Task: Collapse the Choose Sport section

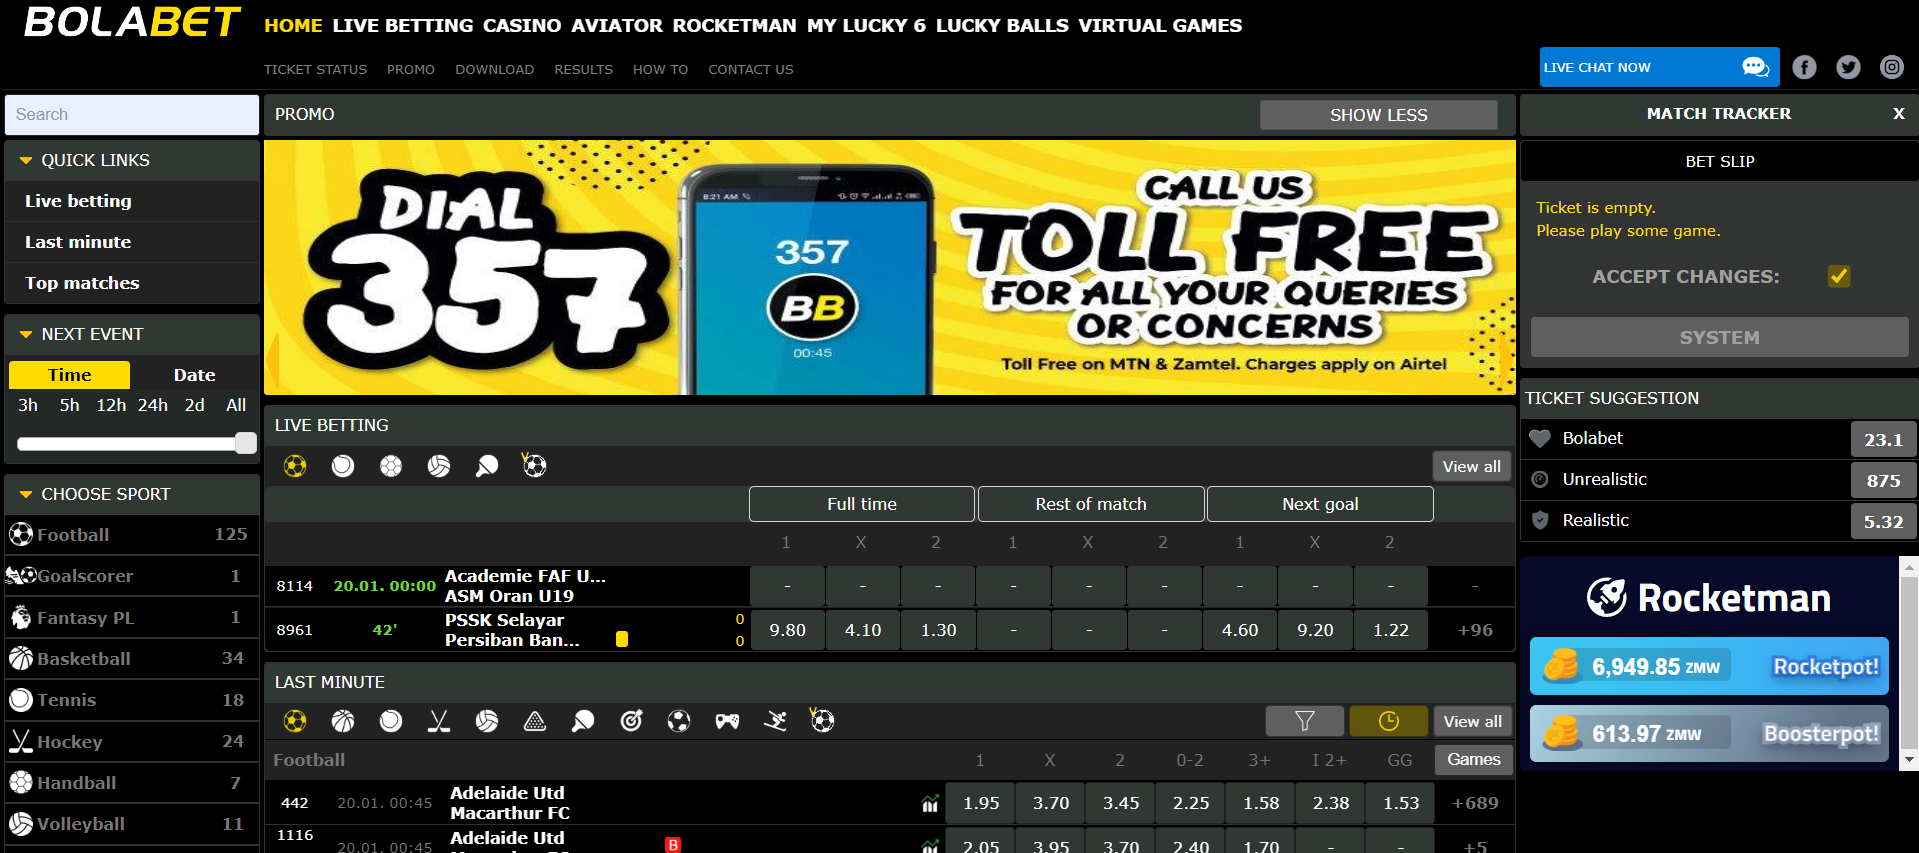Action: point(26,495)
